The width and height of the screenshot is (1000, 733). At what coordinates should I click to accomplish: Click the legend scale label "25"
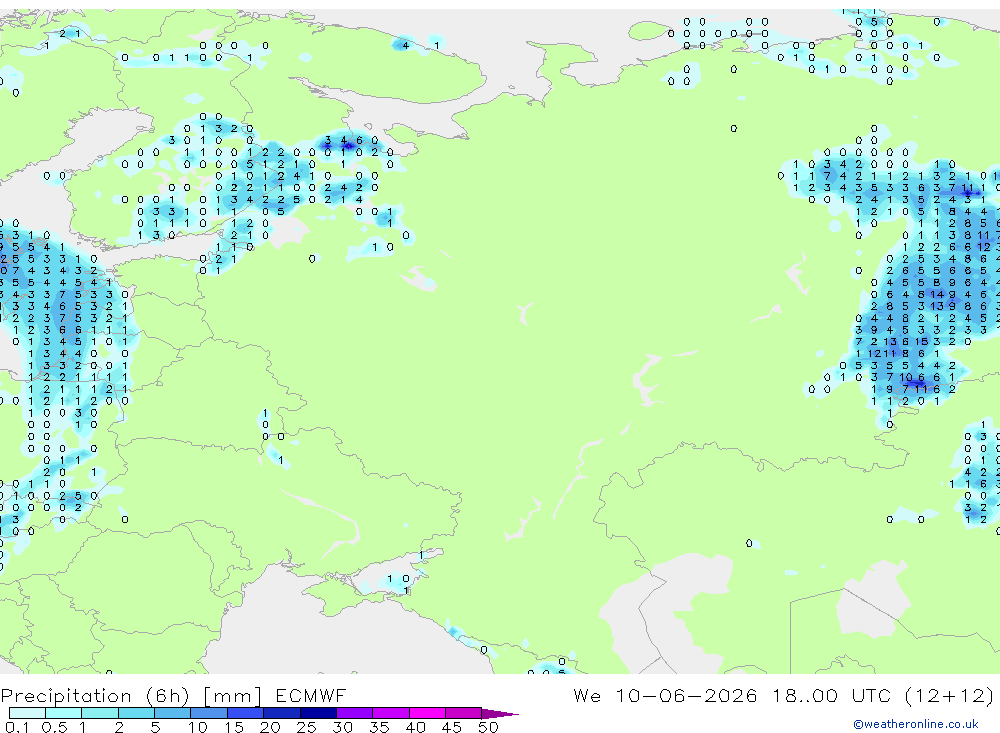click(x=307, y=727)
